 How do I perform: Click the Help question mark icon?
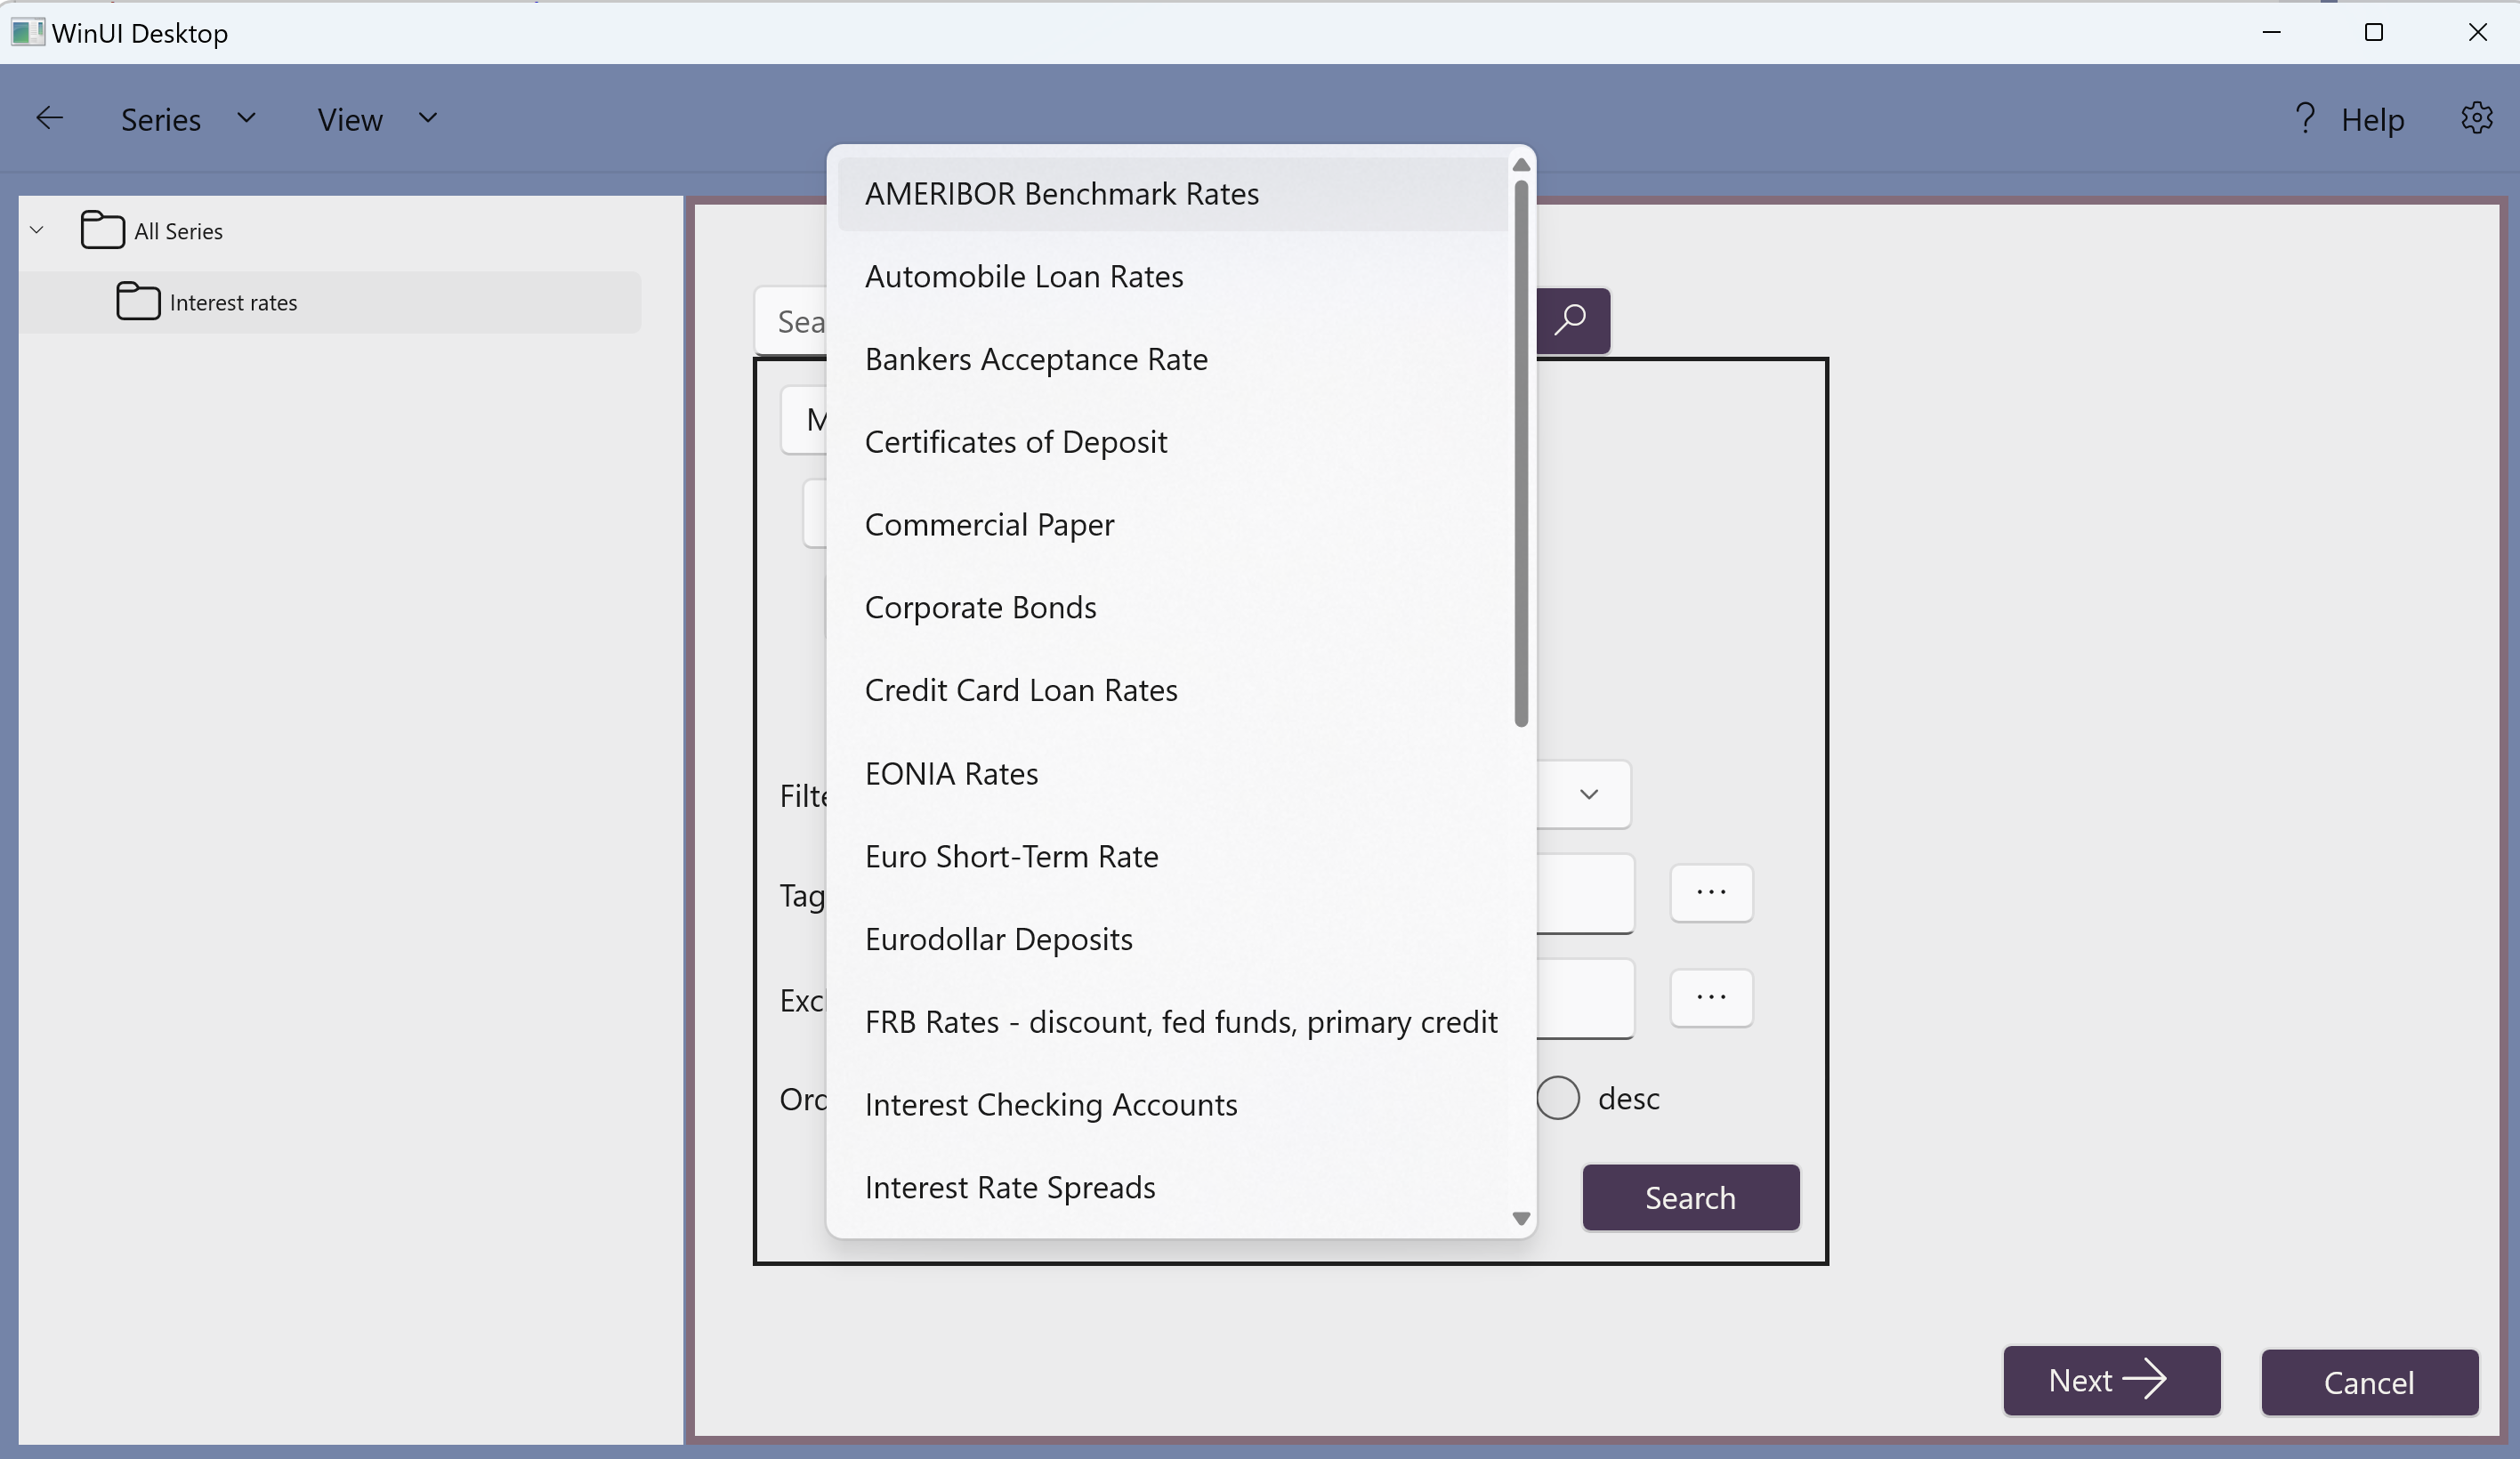pyautogui.click(x=2305, y=118)
